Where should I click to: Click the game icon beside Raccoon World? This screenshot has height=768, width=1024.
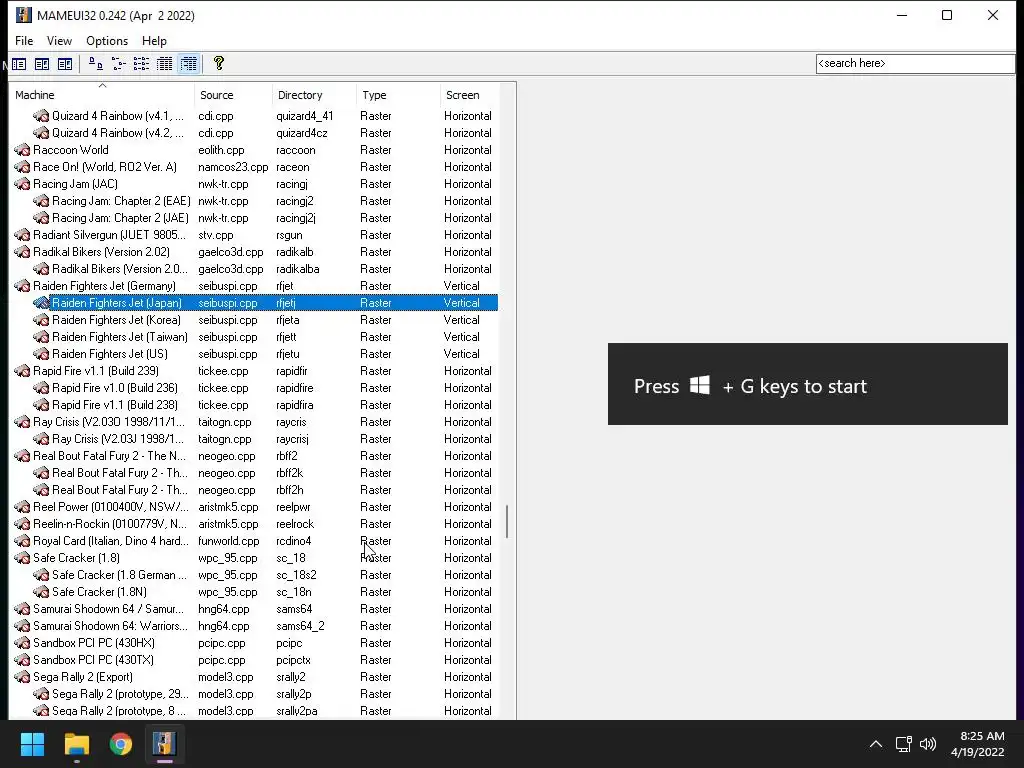[22, 150]
